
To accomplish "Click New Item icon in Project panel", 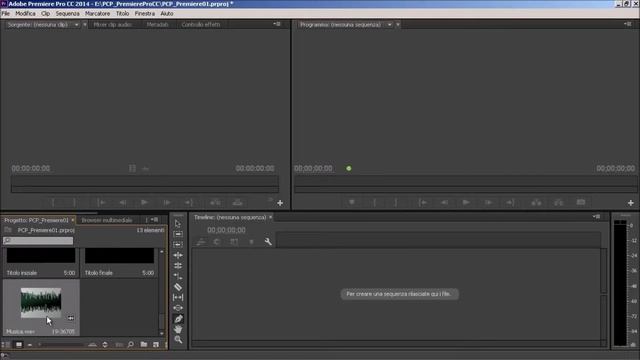I will [x=156, y=345].
